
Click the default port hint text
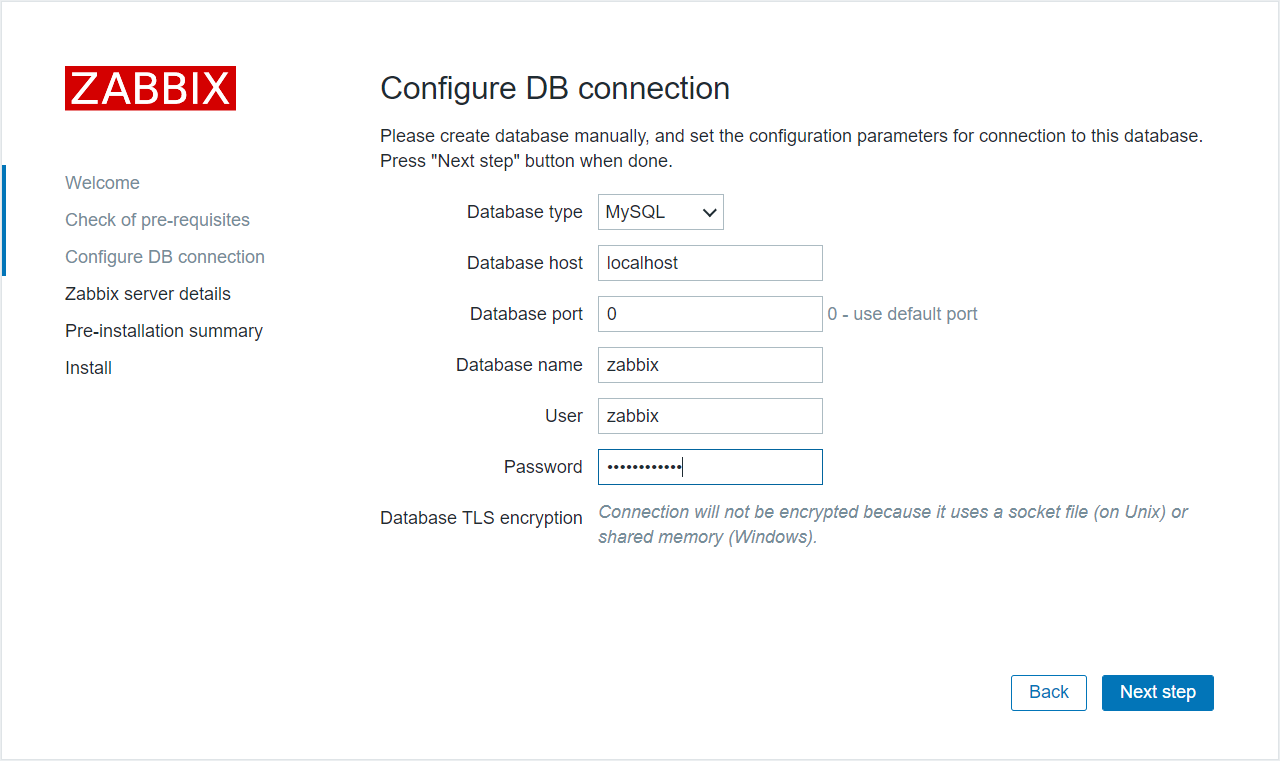[x=902, y=314]
